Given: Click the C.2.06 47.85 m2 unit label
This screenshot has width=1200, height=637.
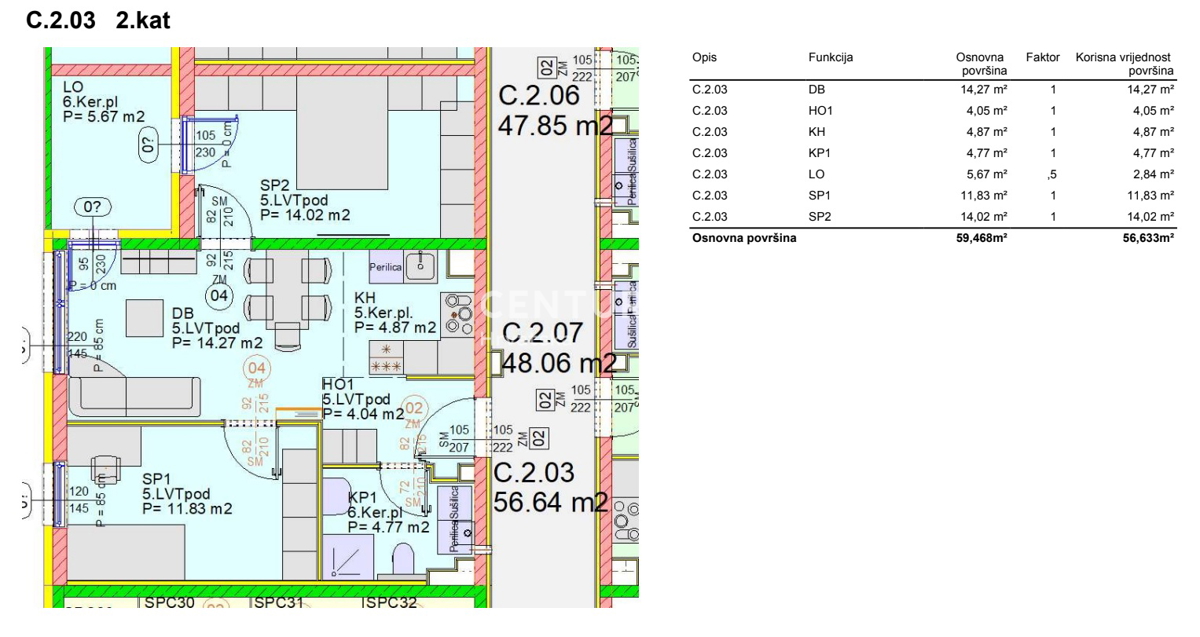Looking at the screenshot, I should point(552,110).
